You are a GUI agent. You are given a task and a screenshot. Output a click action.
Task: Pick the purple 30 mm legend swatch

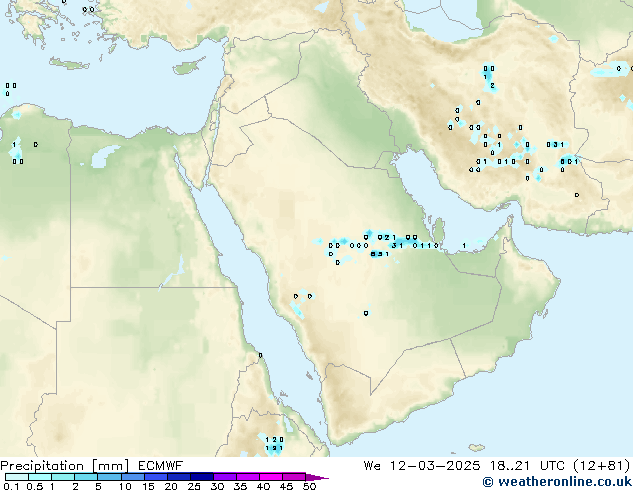click(225, 477)
